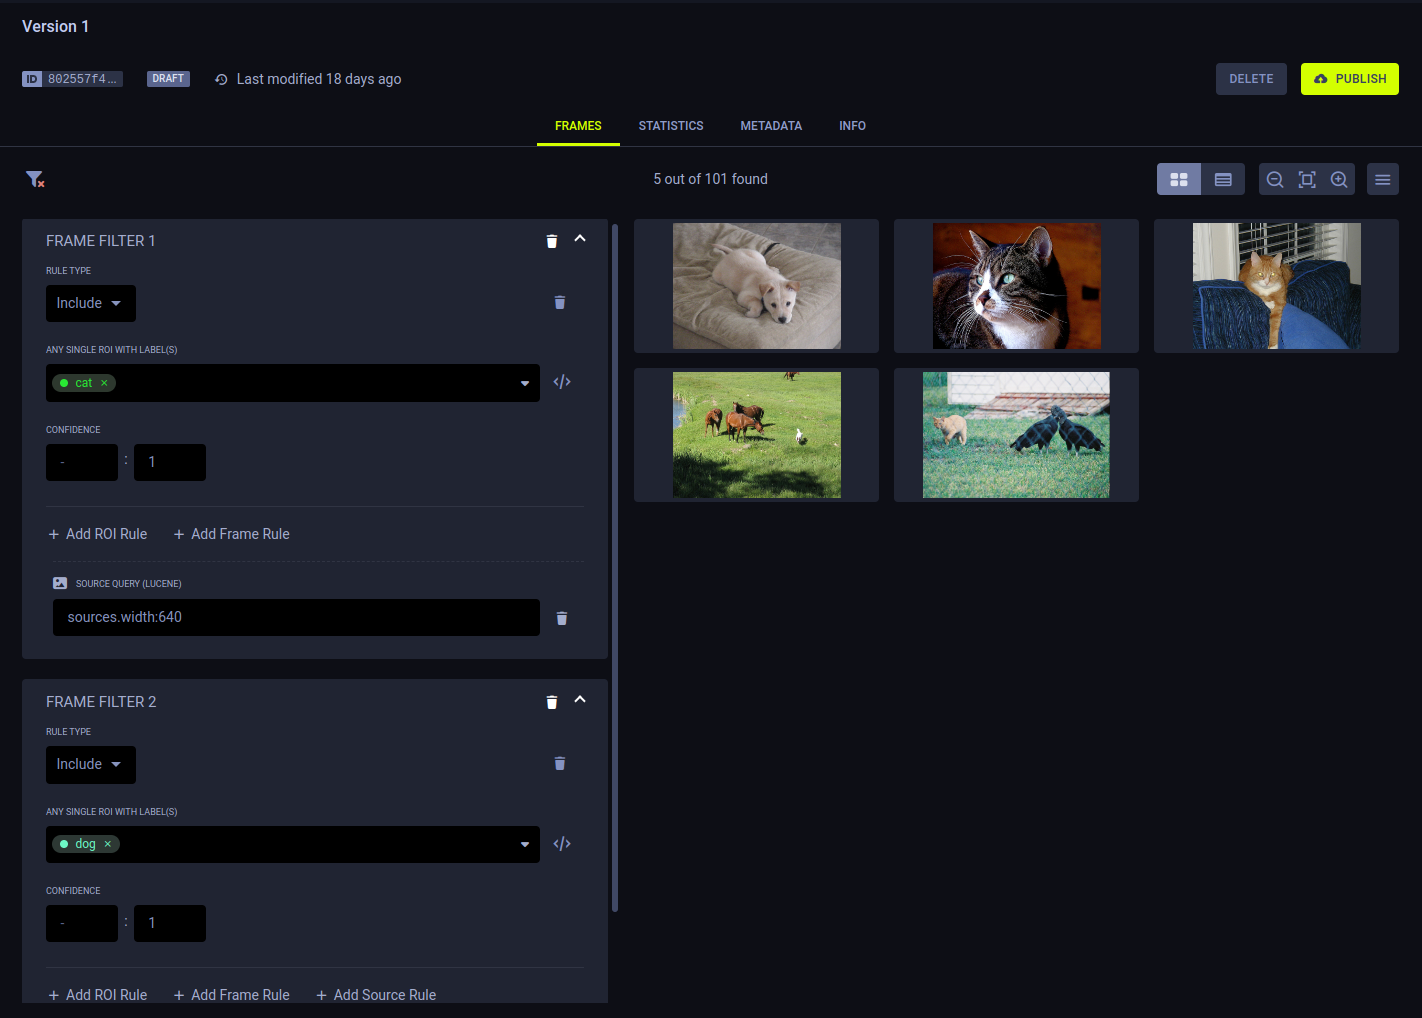Remove the cat label chip
Image resolution: width=1422 pixels, height=1018 pixels.
pos(104,382)
